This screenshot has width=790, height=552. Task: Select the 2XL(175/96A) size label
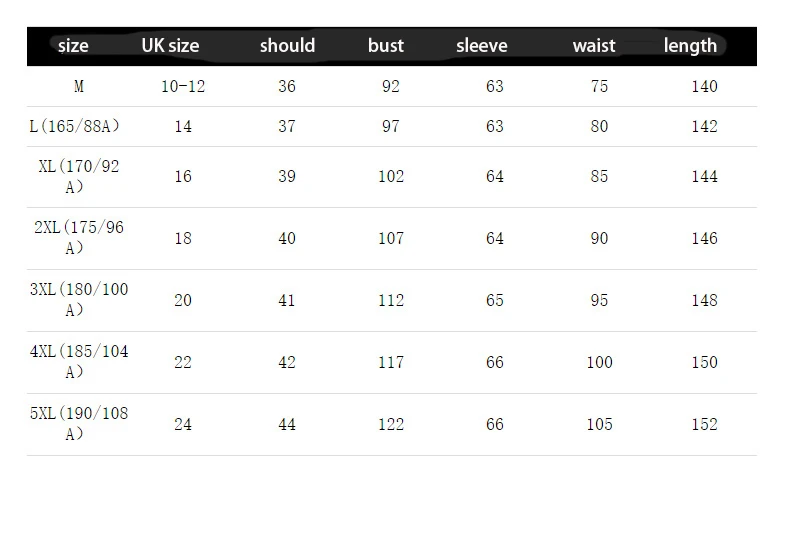[x=79, y=237]
